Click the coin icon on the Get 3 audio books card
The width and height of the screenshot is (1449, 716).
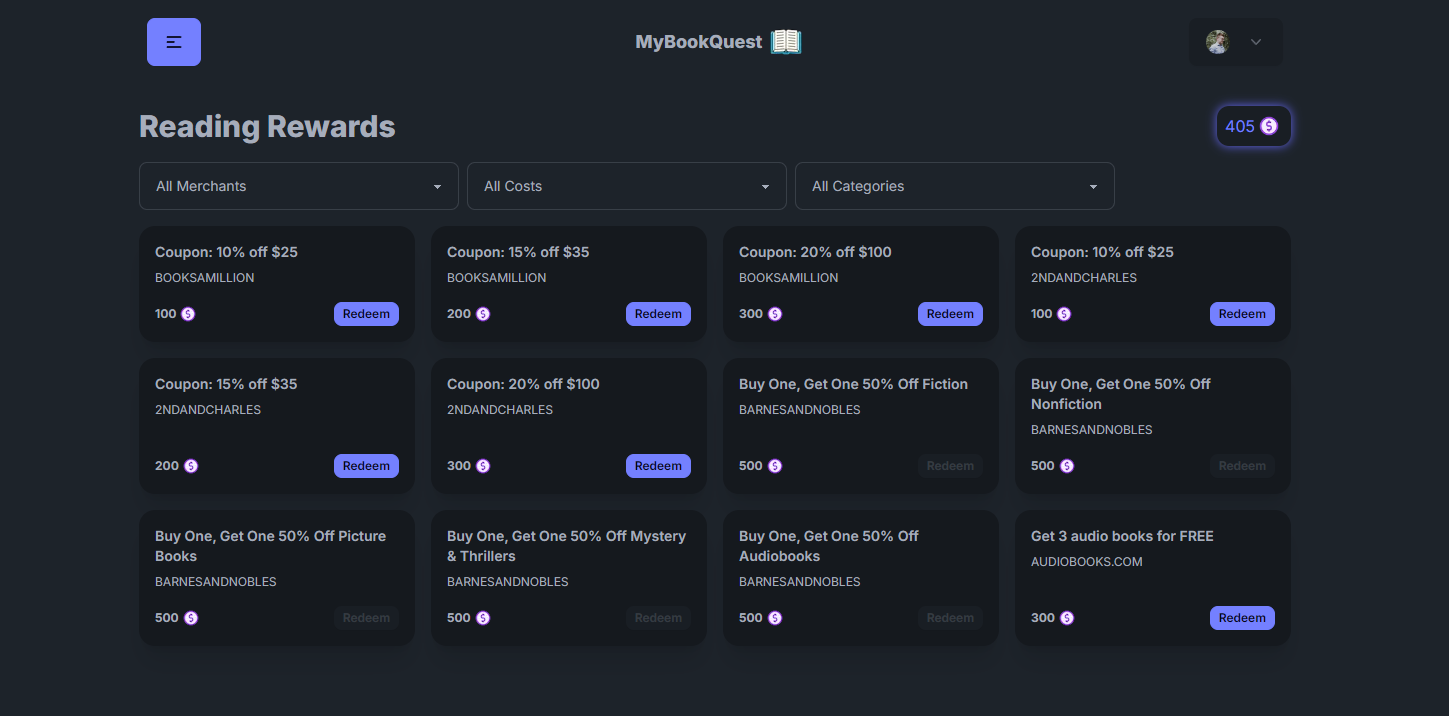coord(1067,617)
